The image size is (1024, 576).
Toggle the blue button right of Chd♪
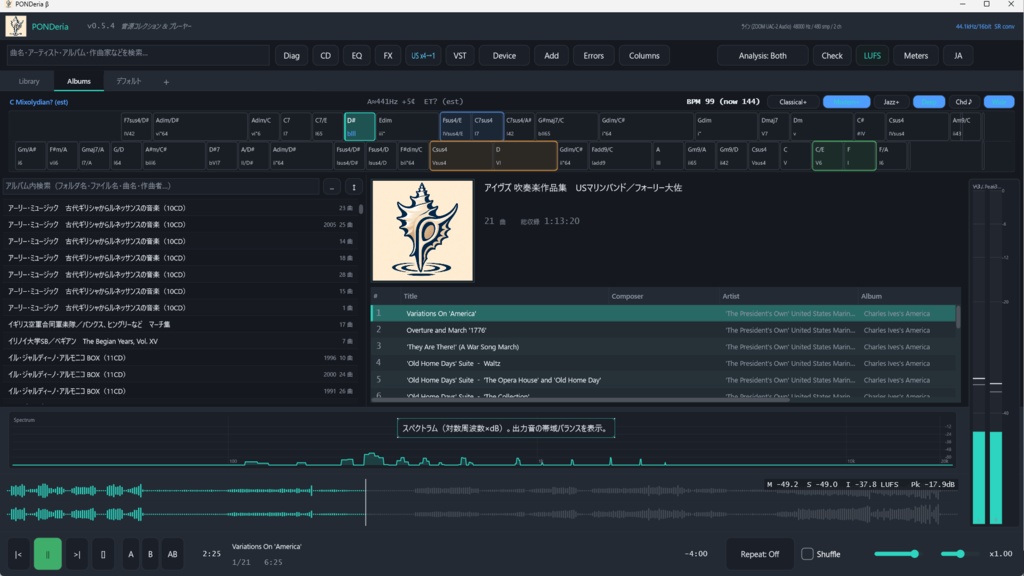pos(999,102)
